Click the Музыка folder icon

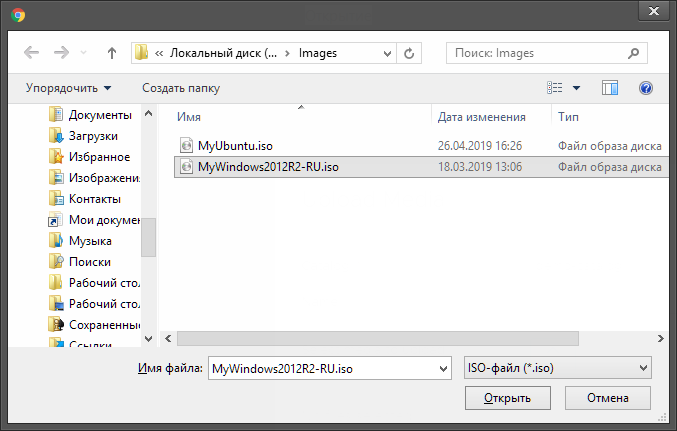pyautogui.click(x=56, y=241)
